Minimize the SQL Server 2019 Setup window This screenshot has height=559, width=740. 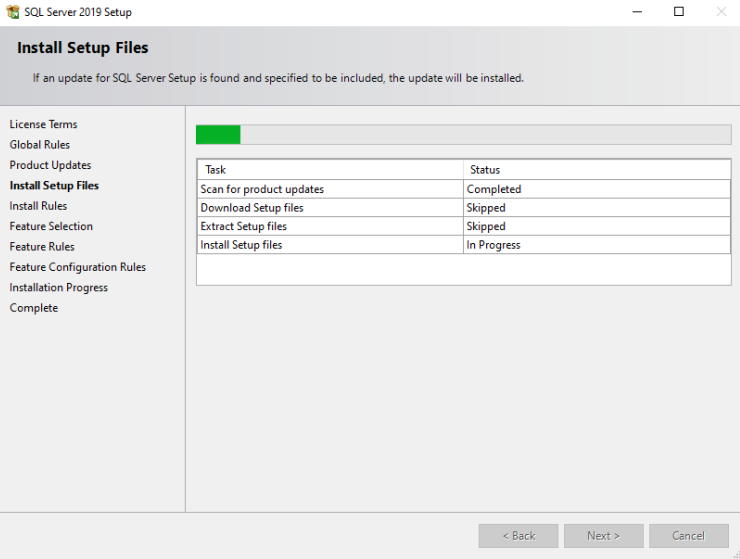click(637, 12)
